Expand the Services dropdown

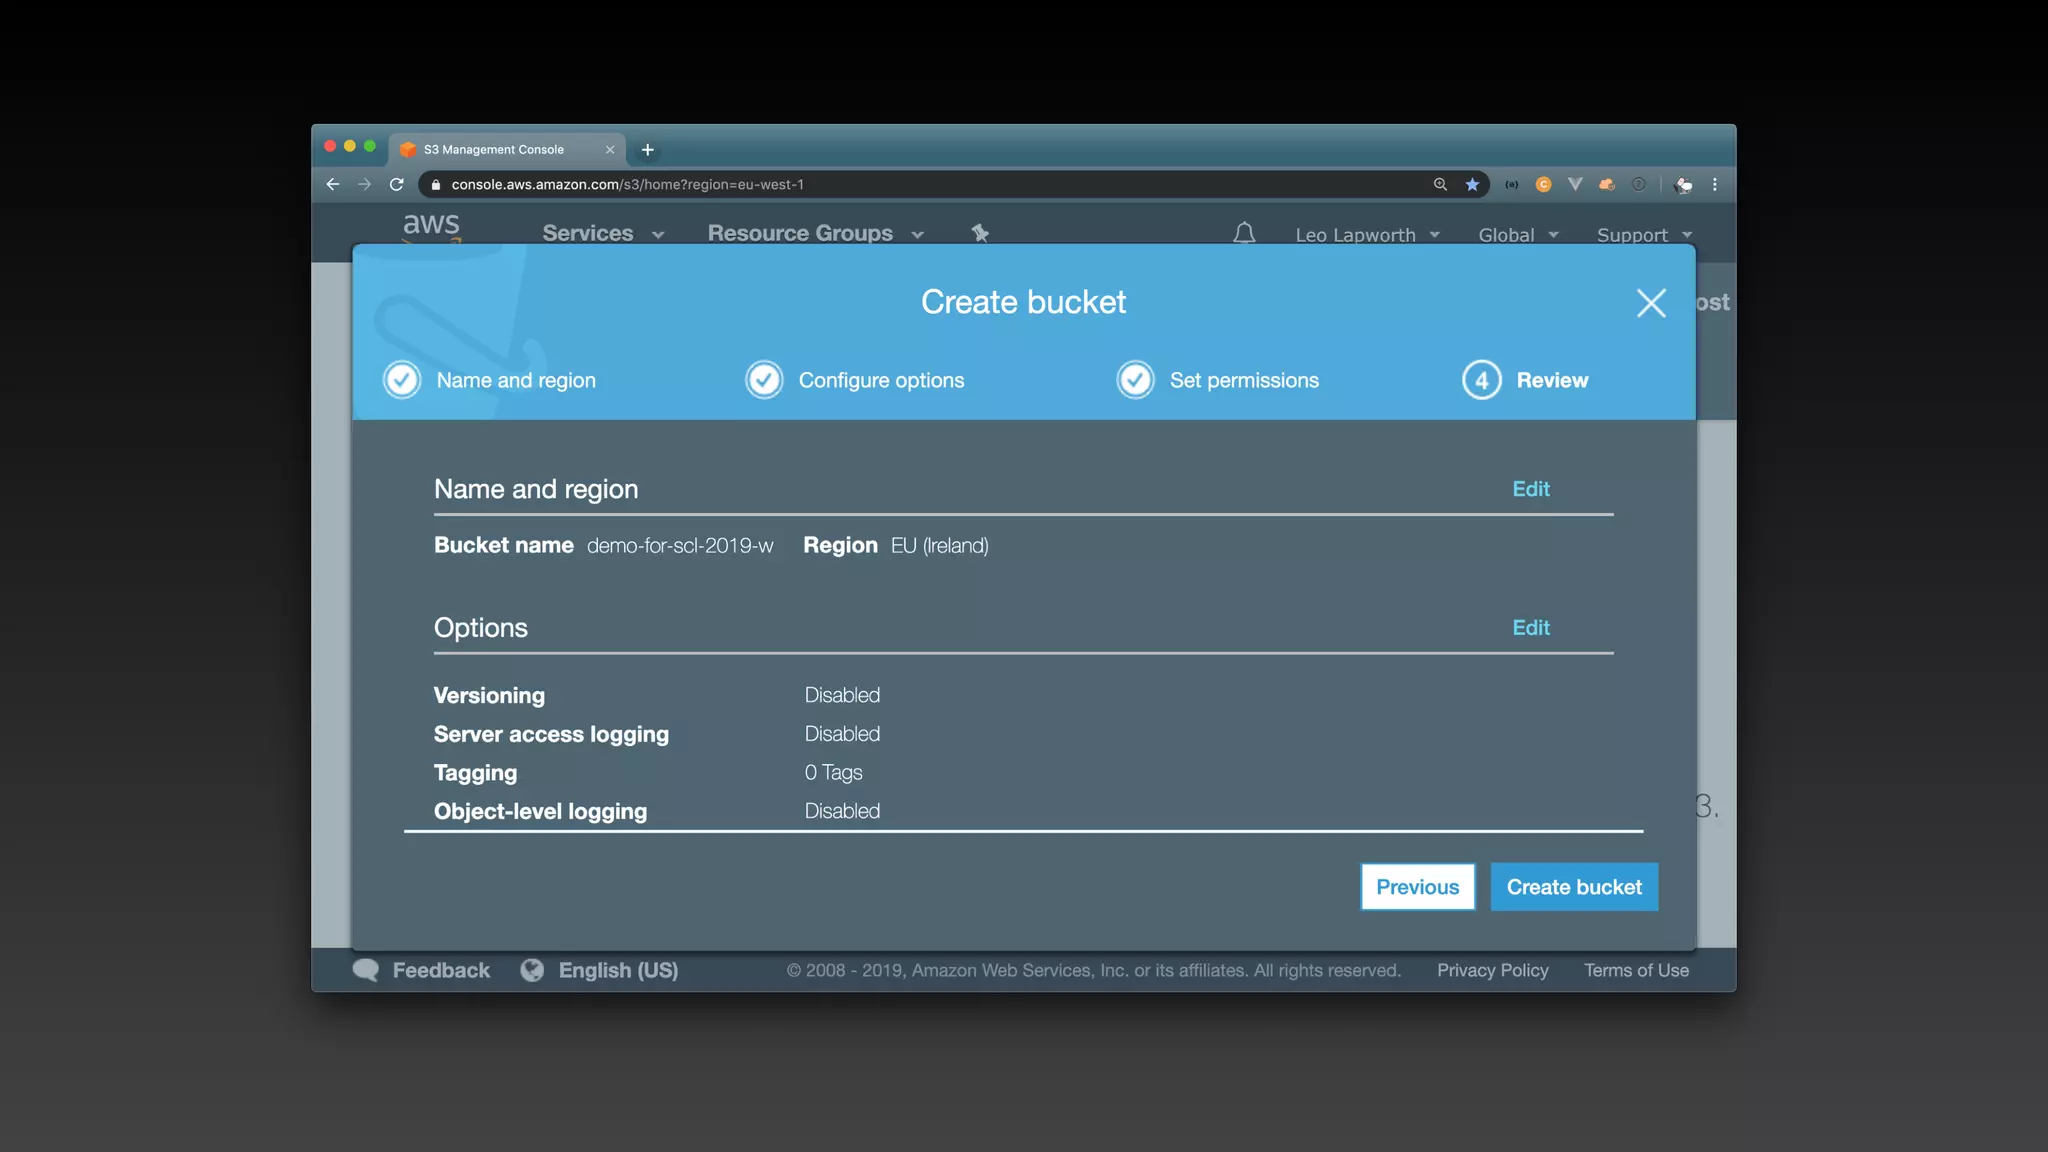point(603,234)
